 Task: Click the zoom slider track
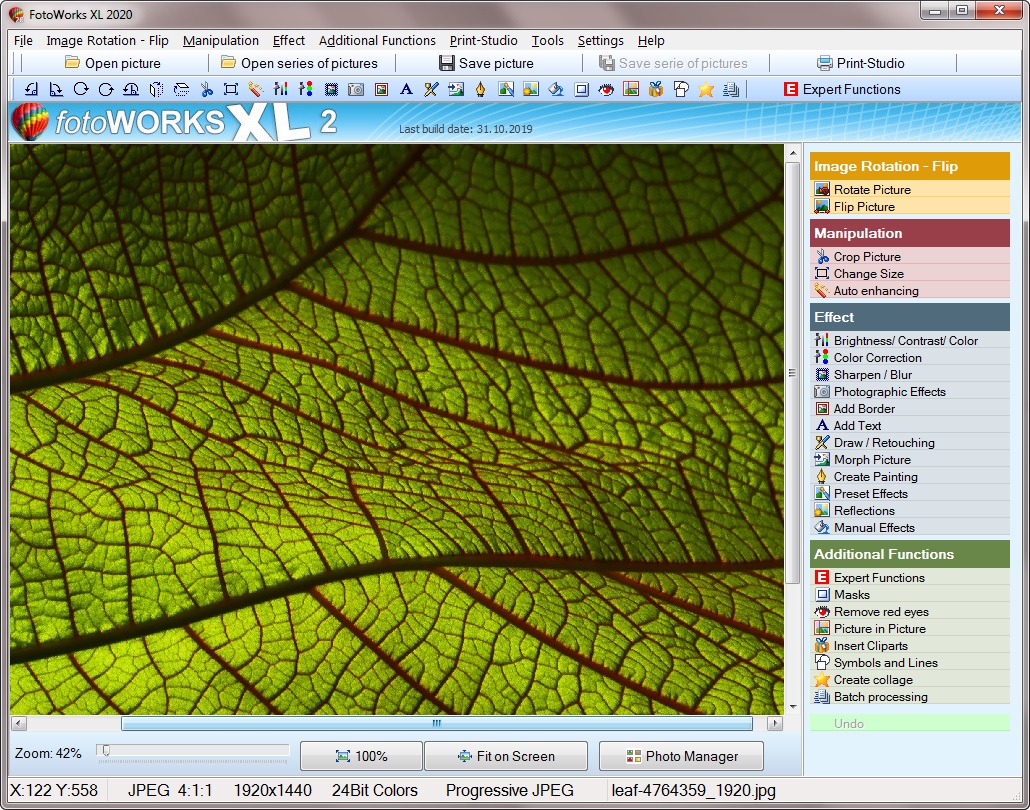tap(200, 750)
